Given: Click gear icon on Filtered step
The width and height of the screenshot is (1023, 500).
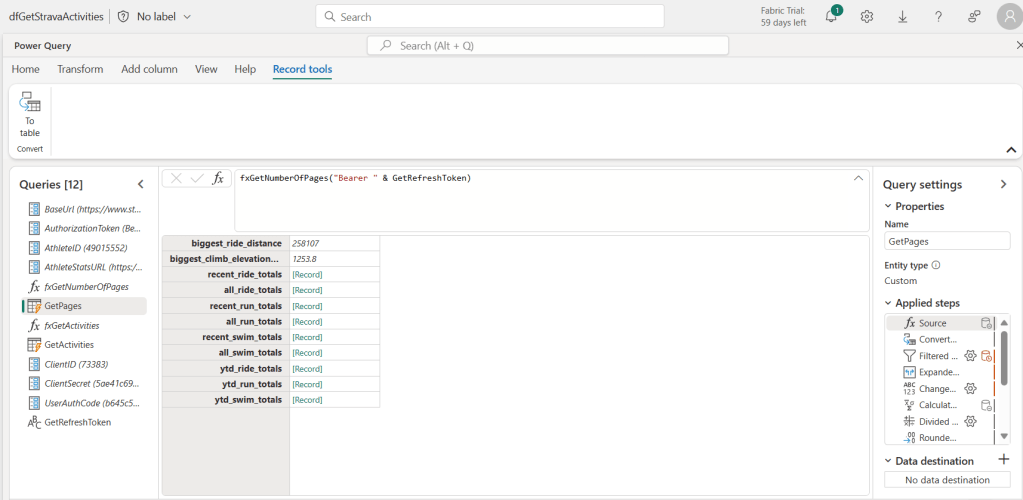Looking at the screenshot, I should tap(969, 356).
